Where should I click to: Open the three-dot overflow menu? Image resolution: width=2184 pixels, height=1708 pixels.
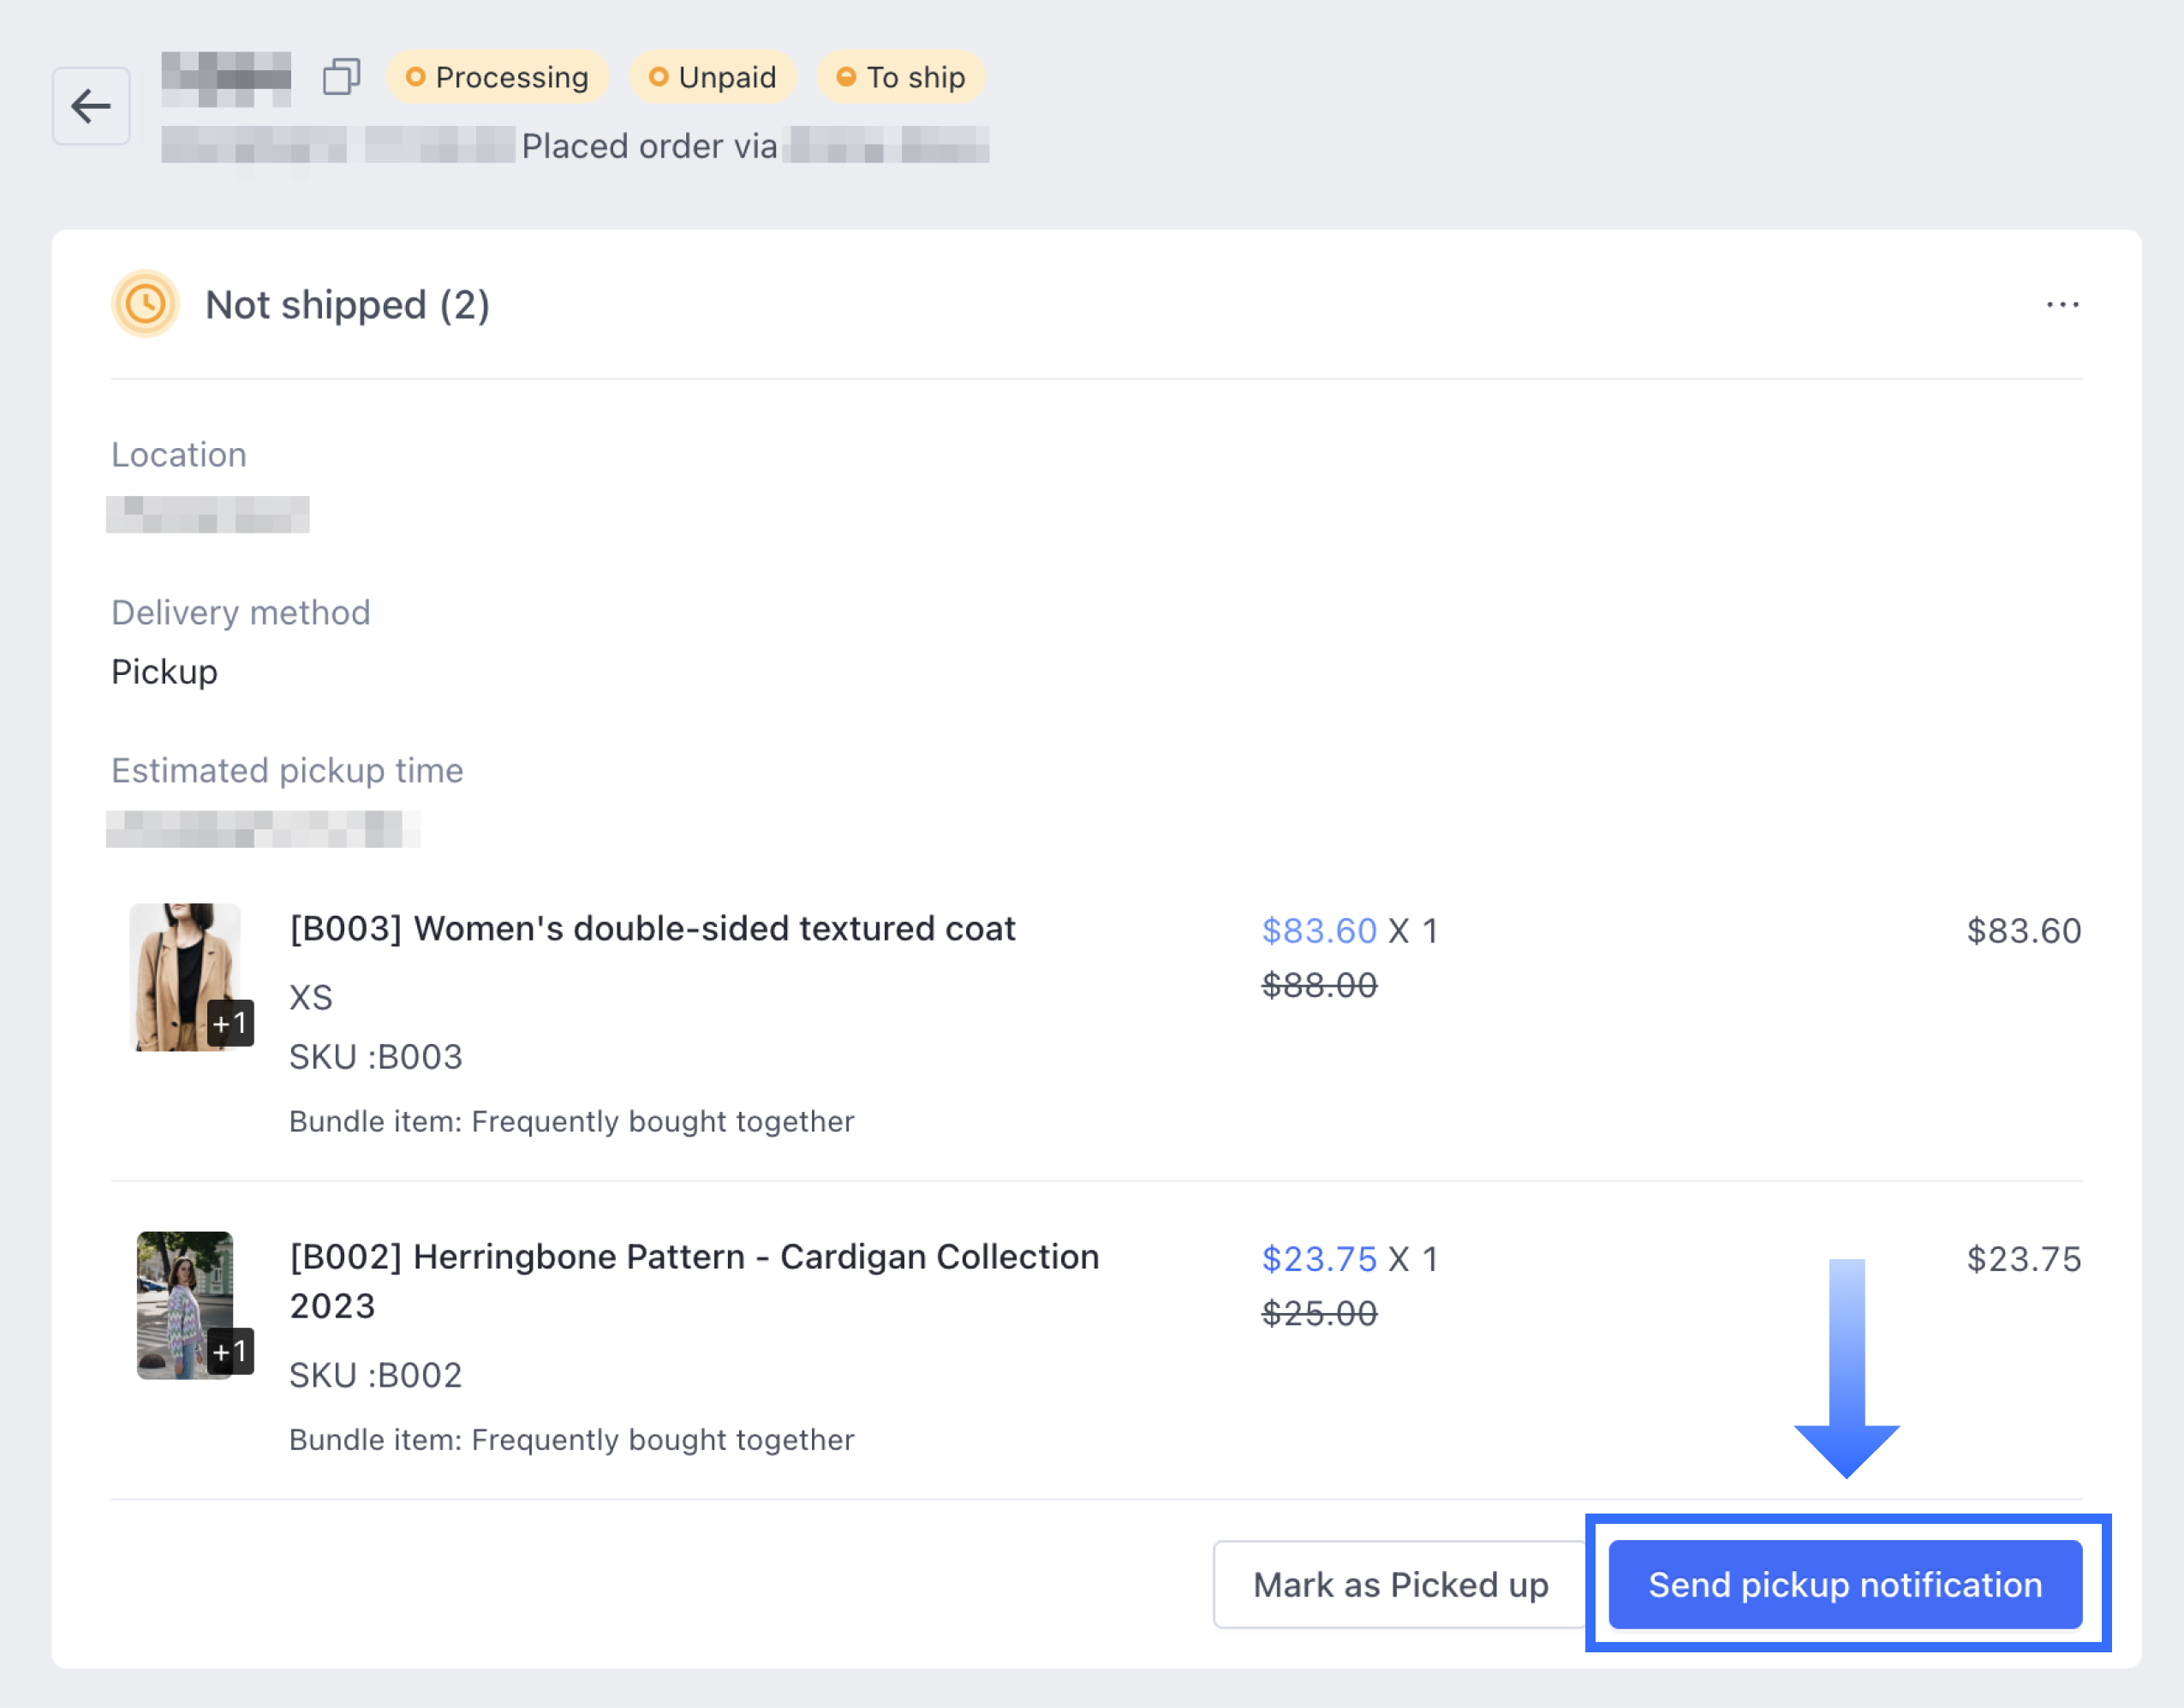coord(2063,305)
